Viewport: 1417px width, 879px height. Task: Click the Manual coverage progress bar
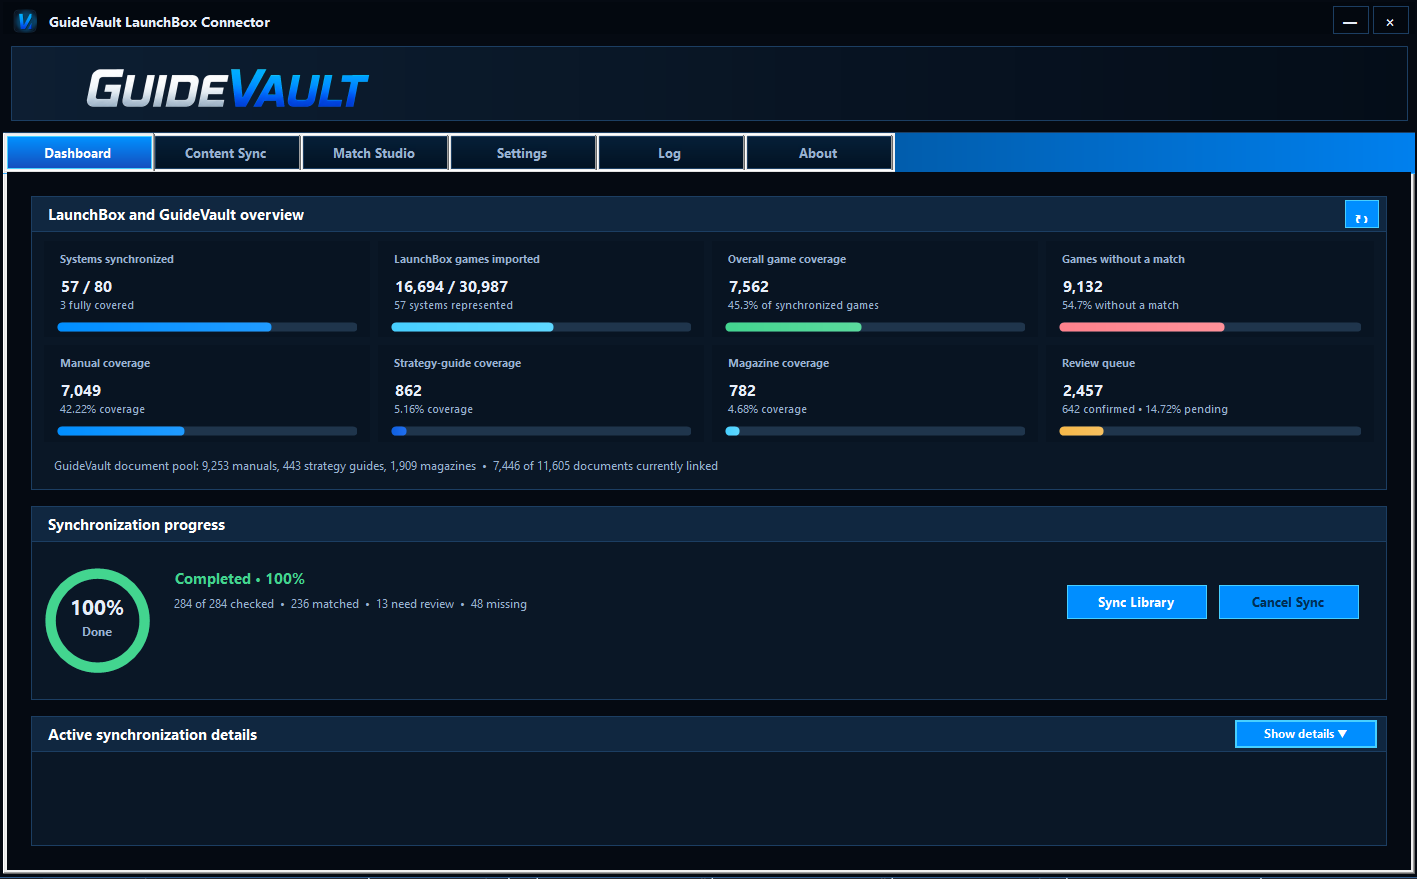pyautogui.click(x=207, y=431)
